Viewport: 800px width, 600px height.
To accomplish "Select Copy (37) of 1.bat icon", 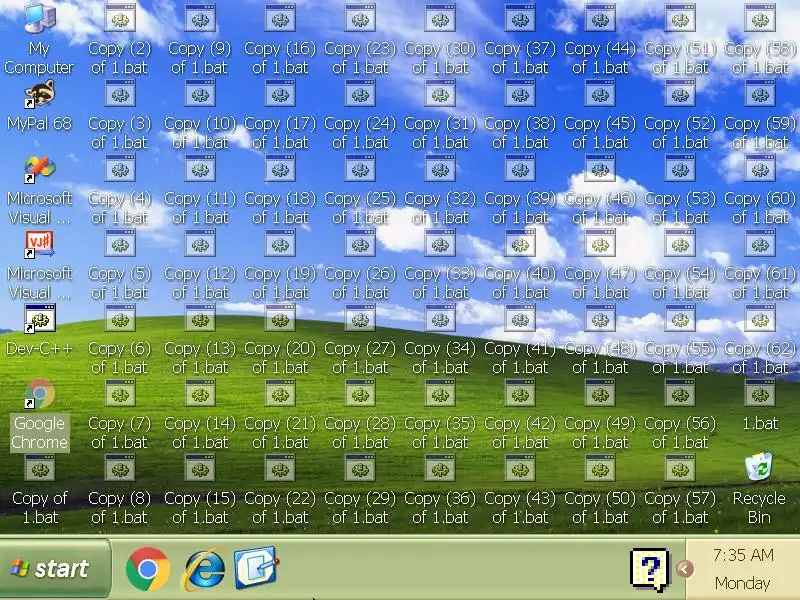I will [520, 18].
